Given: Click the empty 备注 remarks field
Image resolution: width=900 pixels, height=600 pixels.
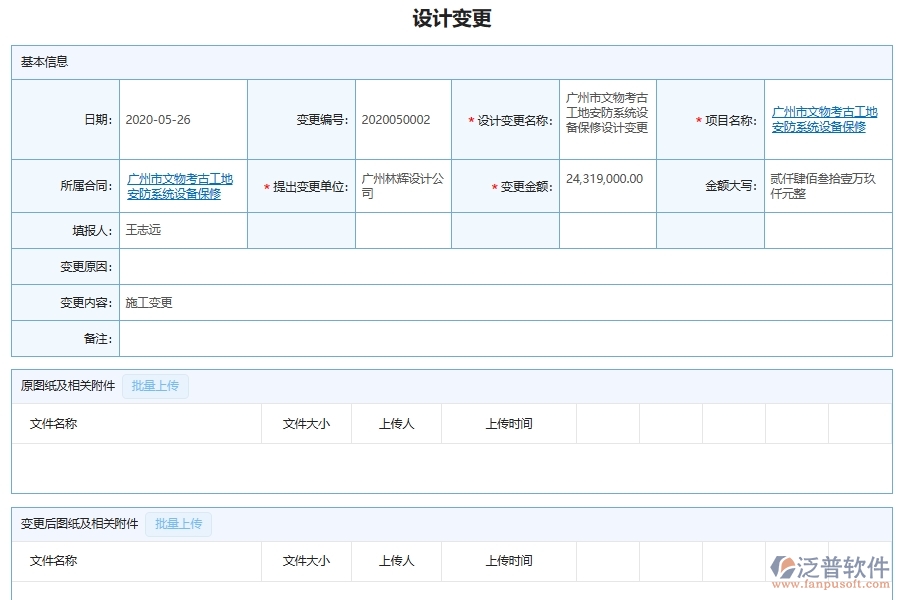Looking at the screenshot, I should 400,338.
